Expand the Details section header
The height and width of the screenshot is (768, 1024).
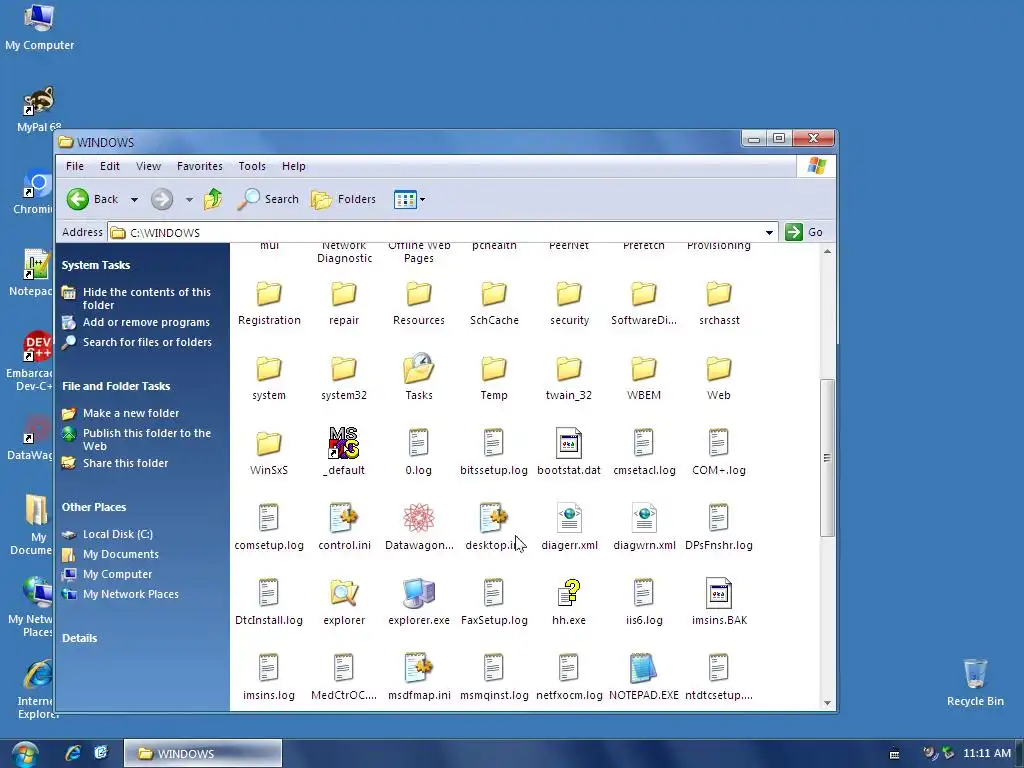80,638
